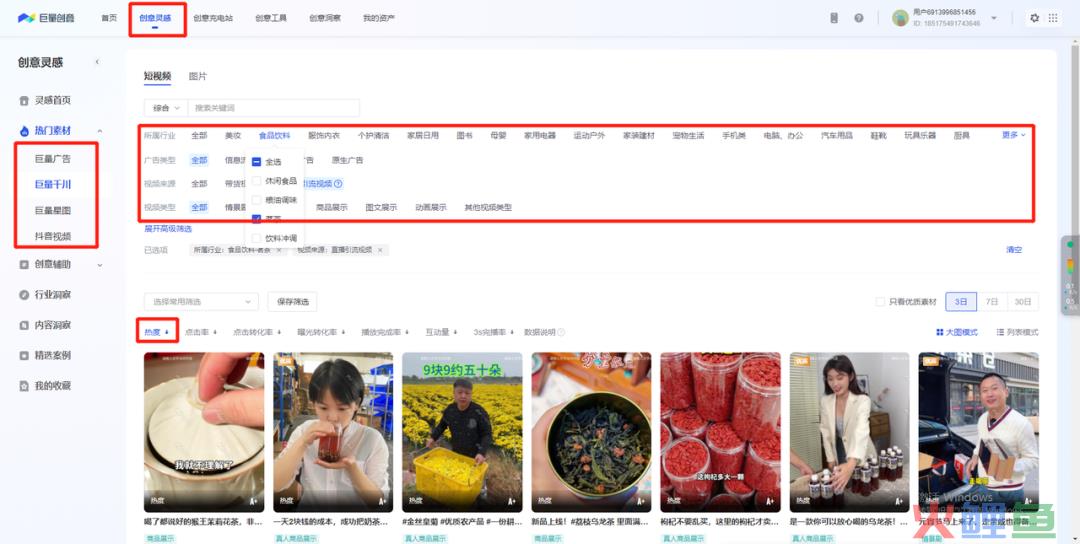
Task: Toggle the 全选 checkbox
Action: tap(256, 162)
